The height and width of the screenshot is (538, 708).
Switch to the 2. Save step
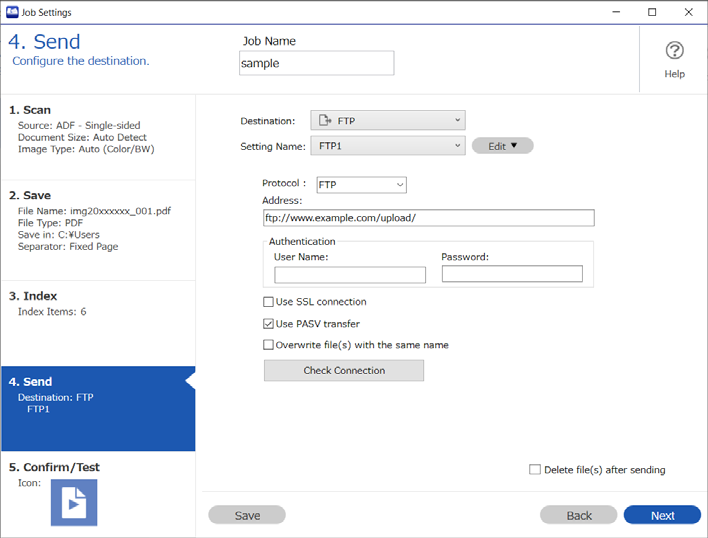pyautogui.click(x=98, y=230)
